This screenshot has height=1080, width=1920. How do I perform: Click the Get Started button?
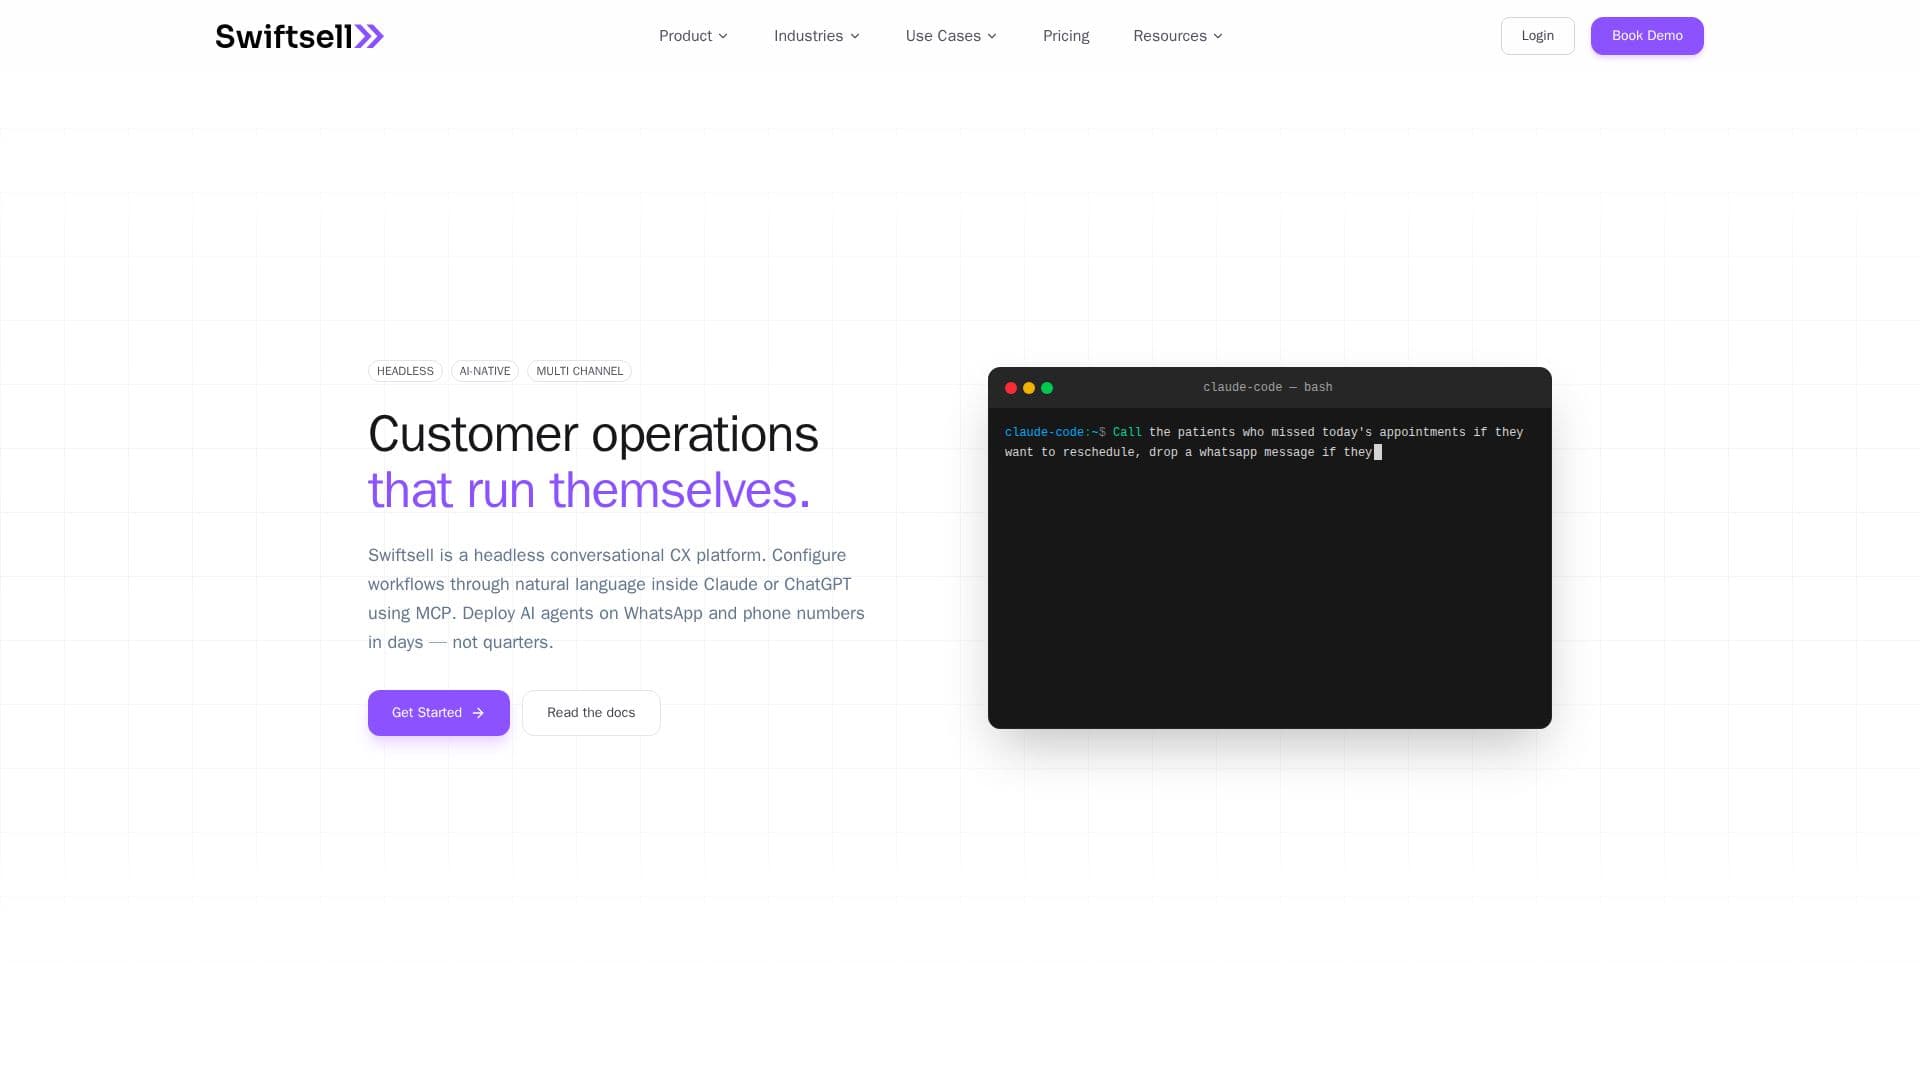coord(439,713)
